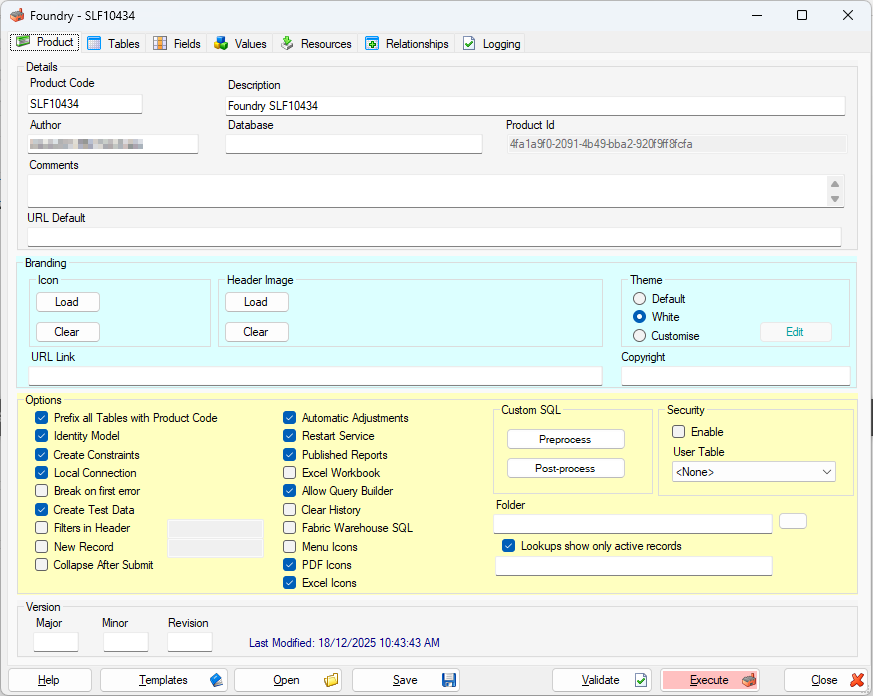Open the User Table dropdown
The height and width of the screenshot is (696, 873).
click(x=754, y=472)
